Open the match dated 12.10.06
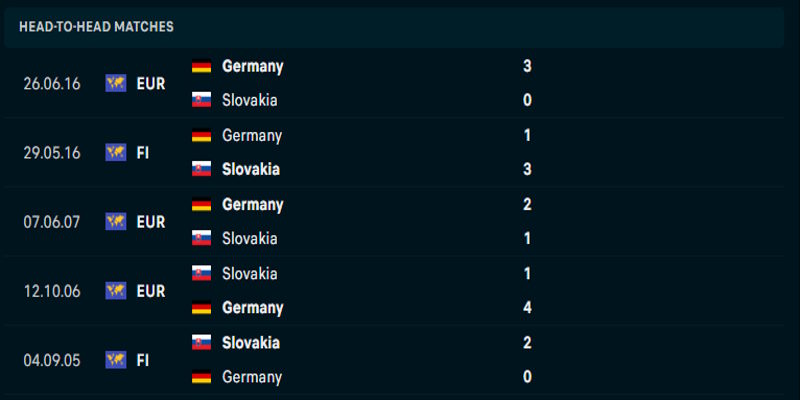 point(52,291)
